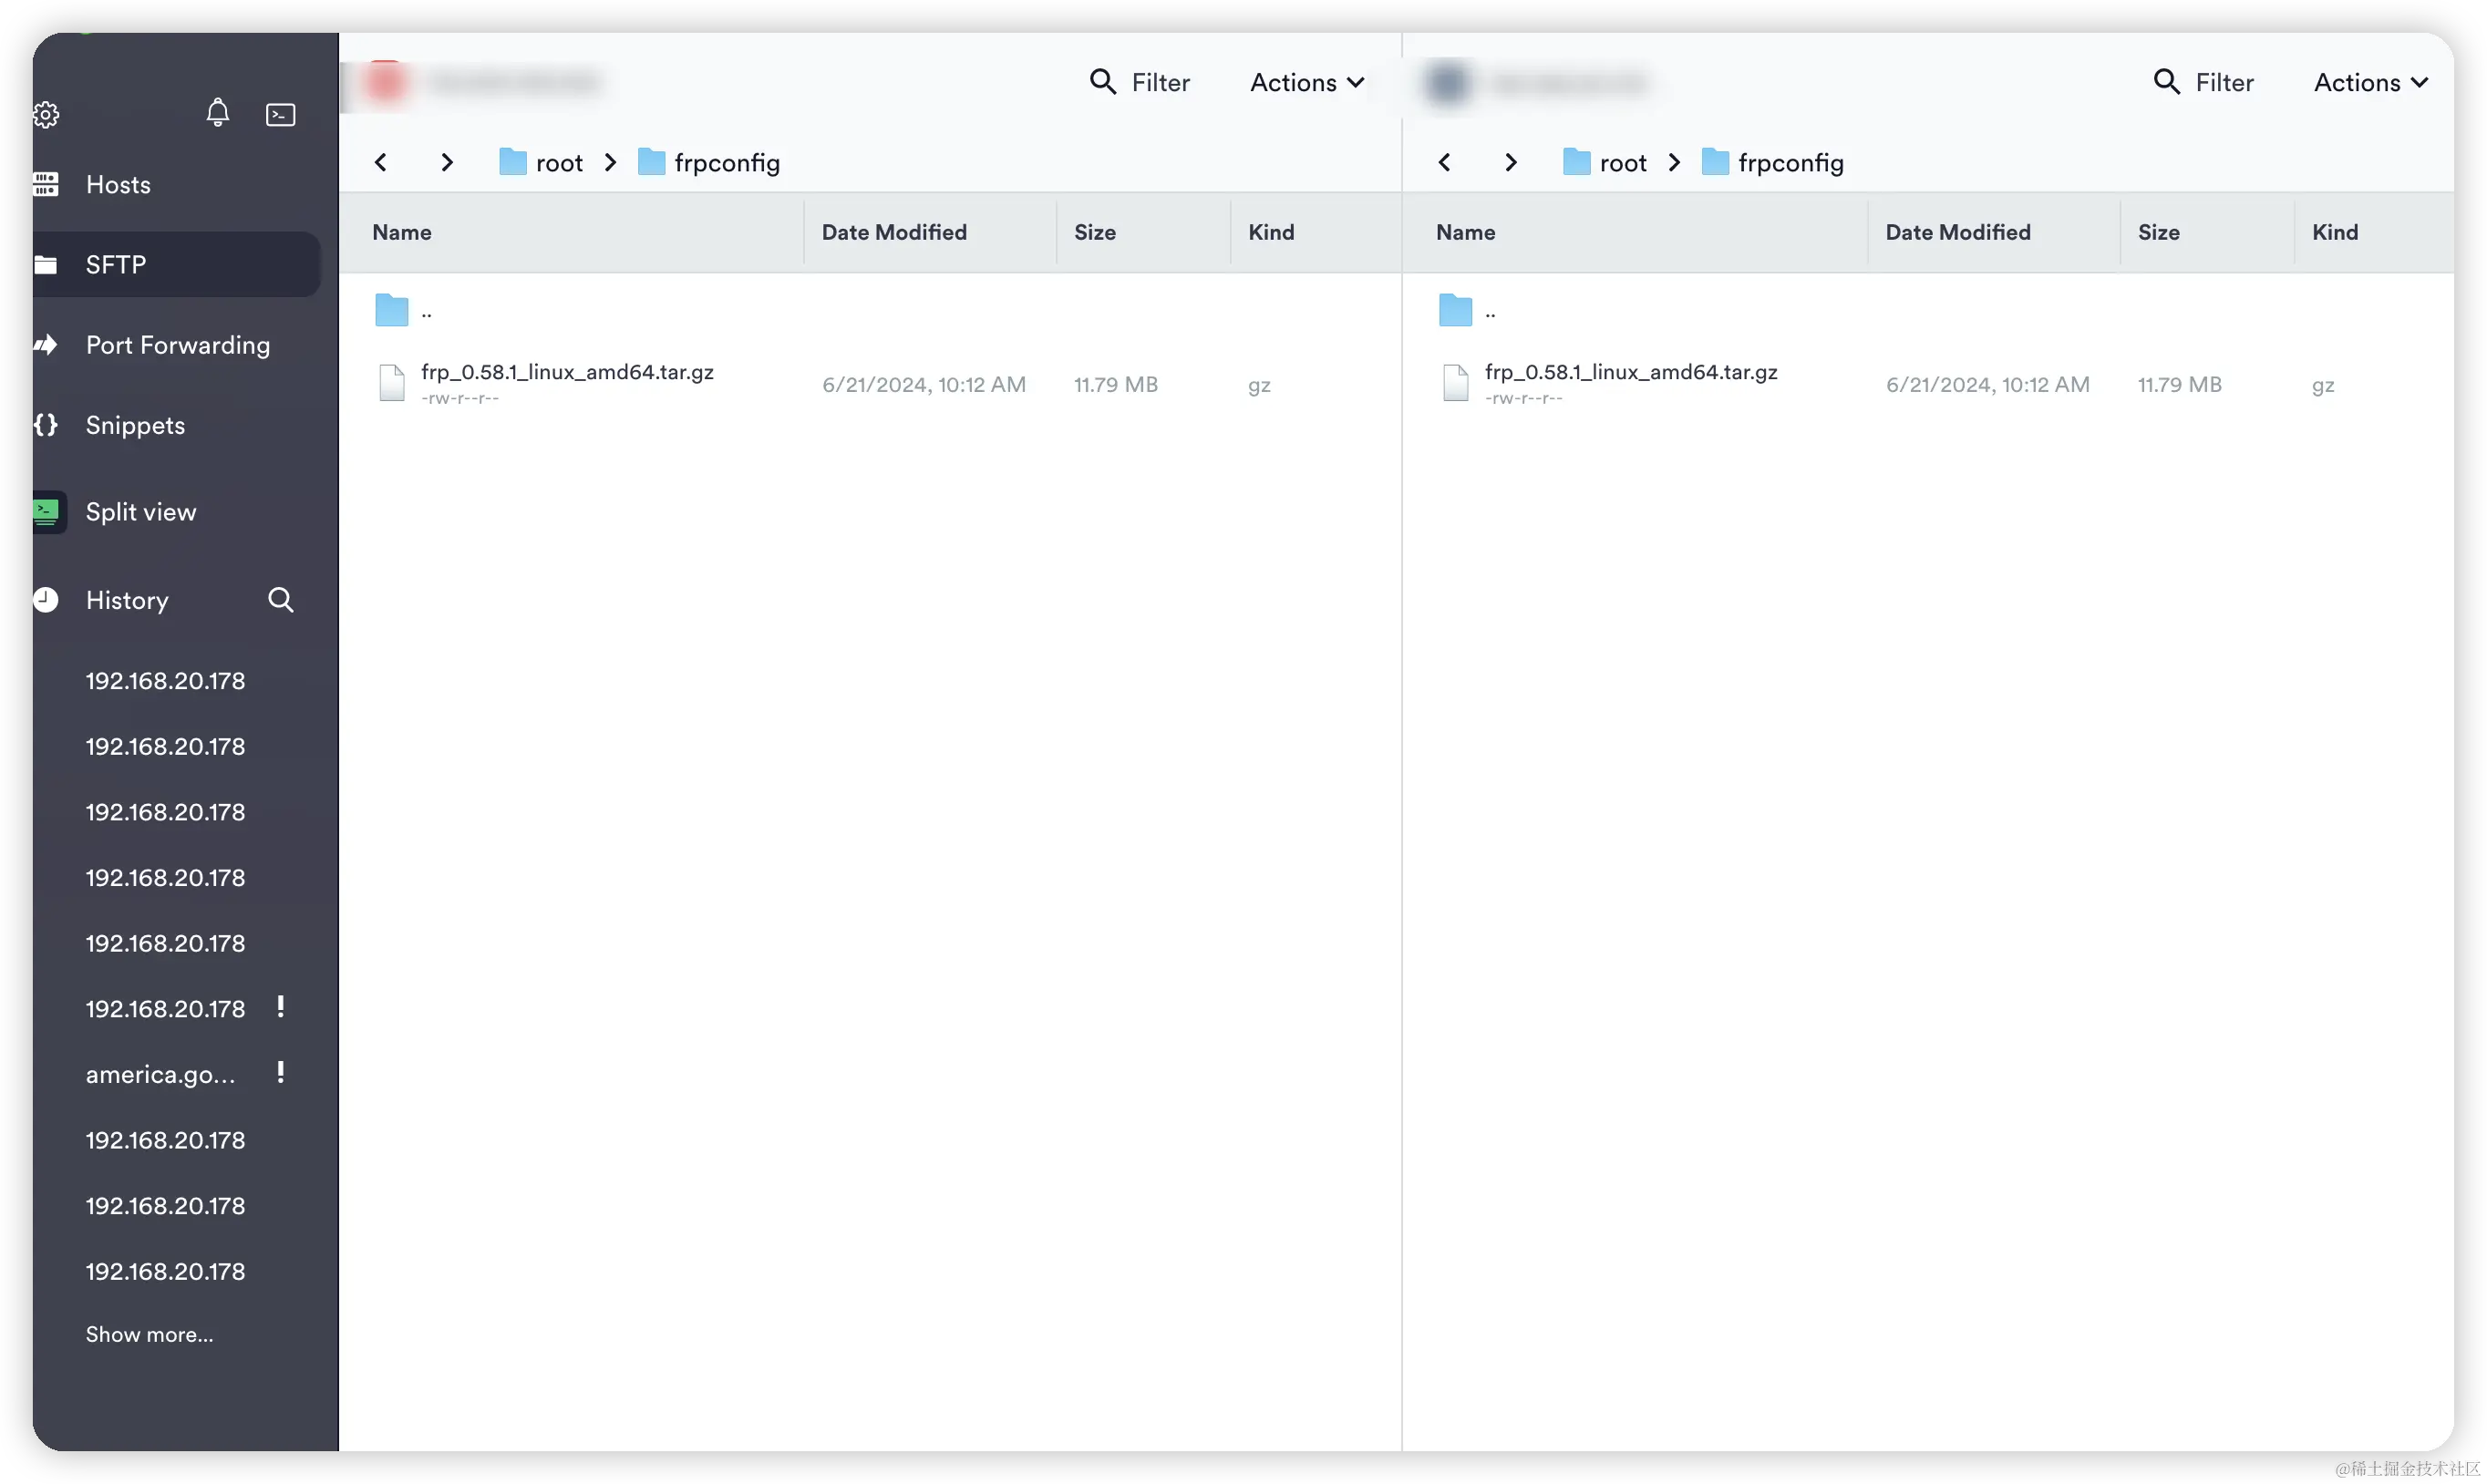Open the local terminal icon
Screen dimensions: 2487x1484
point(281,115)
